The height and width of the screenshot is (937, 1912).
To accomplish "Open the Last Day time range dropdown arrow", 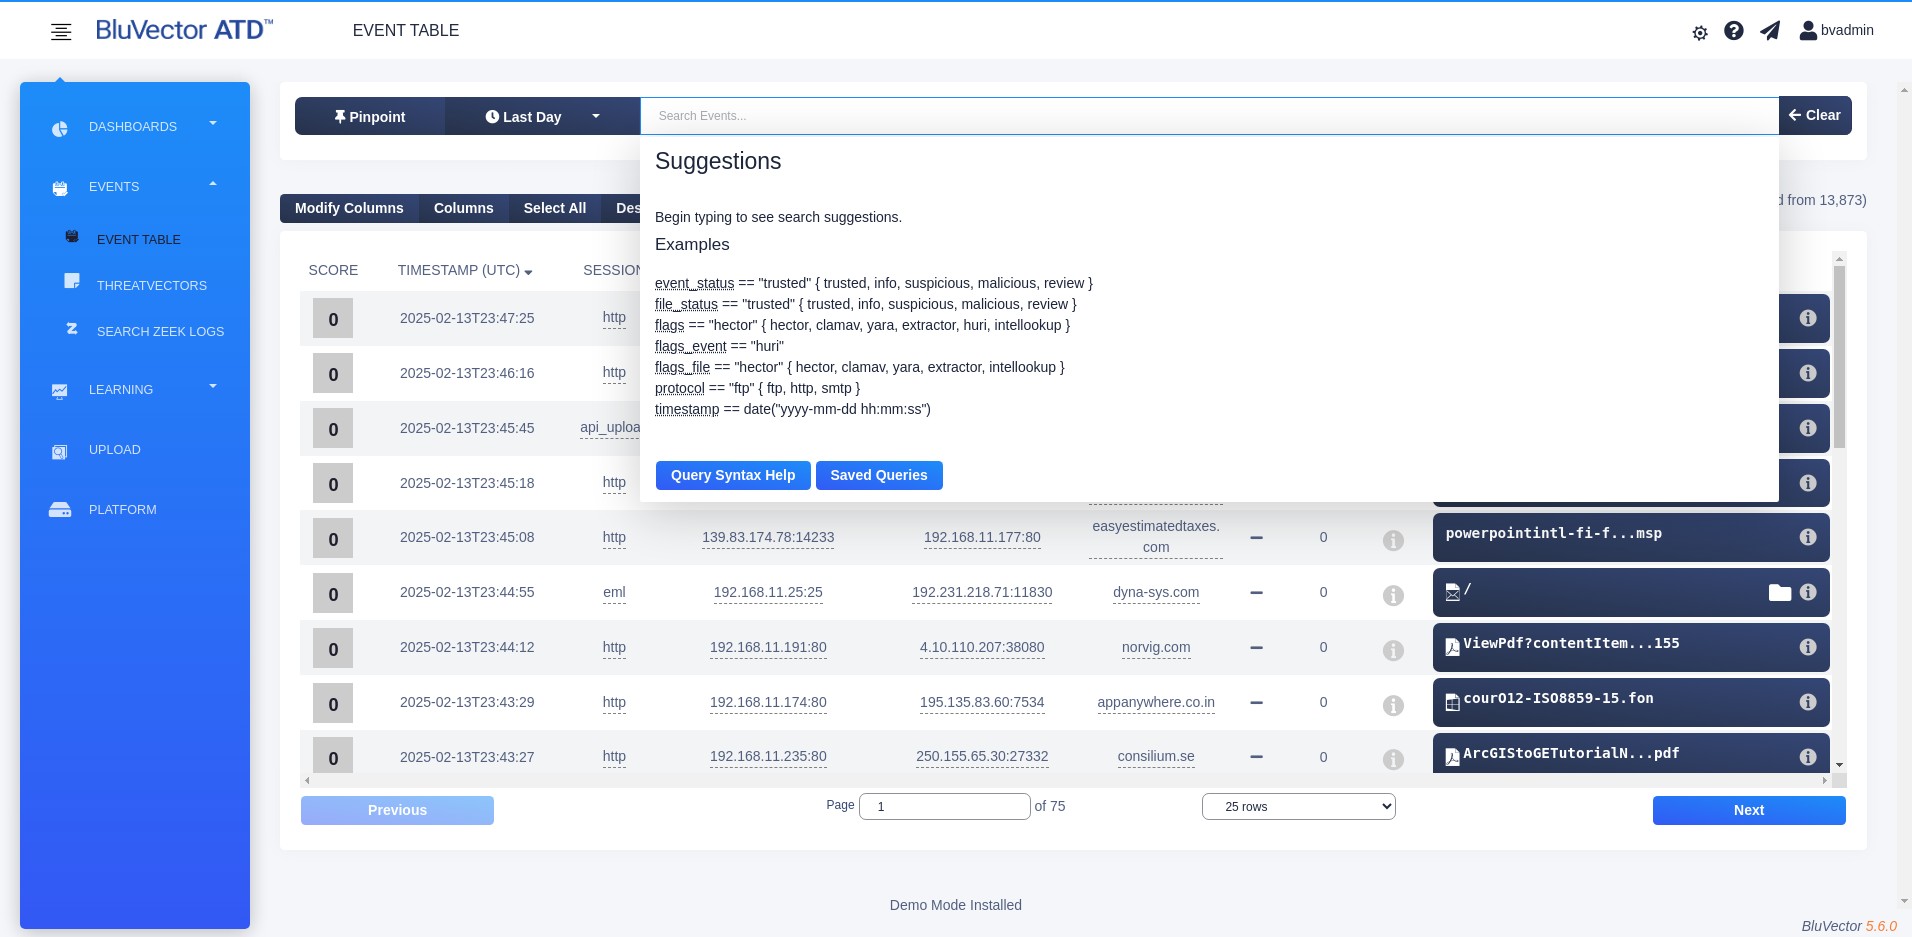I will pyautogui.click(x=596, y=116).
